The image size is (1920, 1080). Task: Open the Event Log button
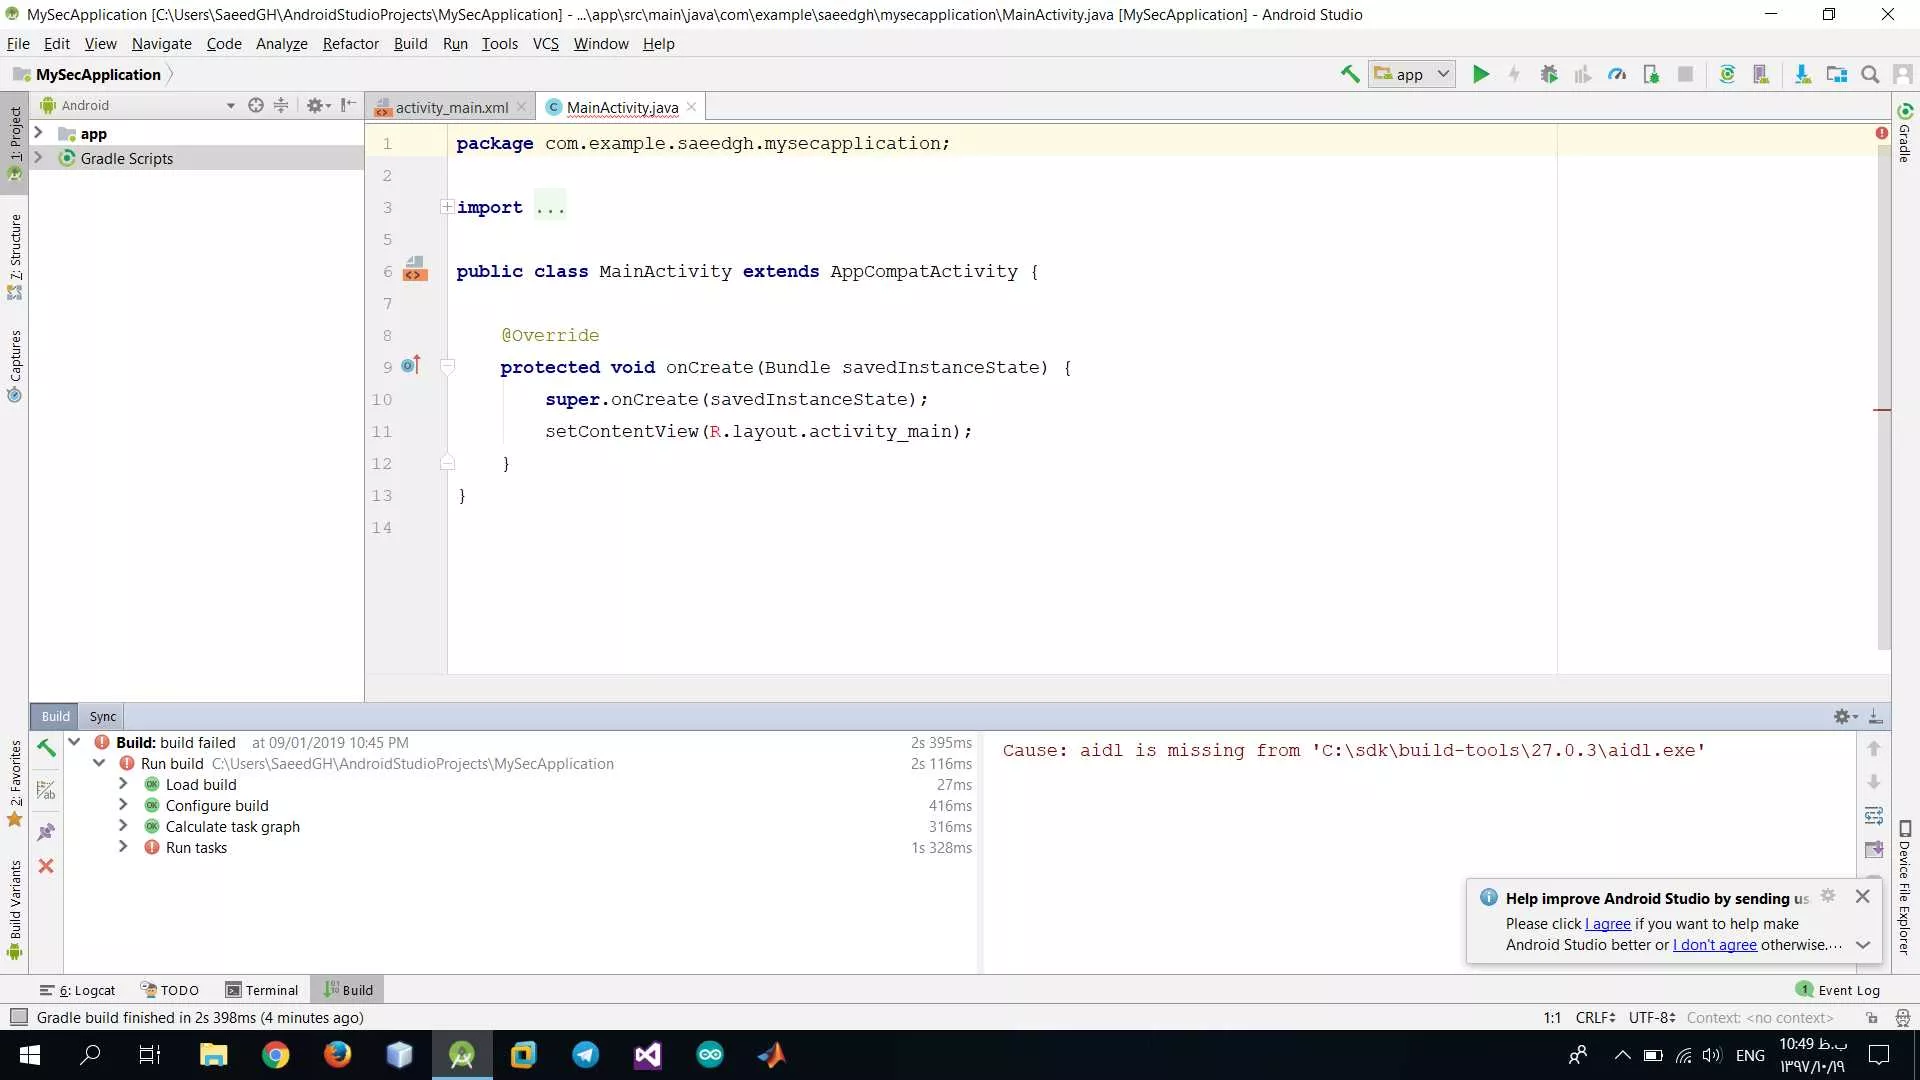tap(1838, 990)
